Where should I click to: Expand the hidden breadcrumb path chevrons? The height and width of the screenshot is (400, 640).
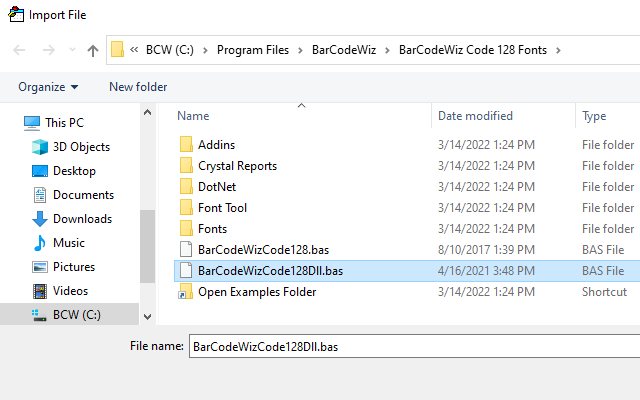click(x=134, y=50)
